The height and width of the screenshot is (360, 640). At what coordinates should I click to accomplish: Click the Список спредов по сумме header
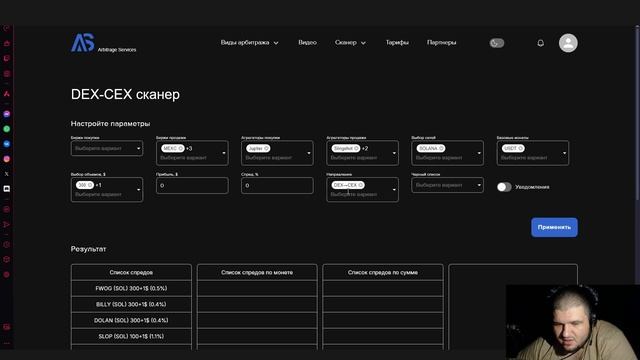382,272
